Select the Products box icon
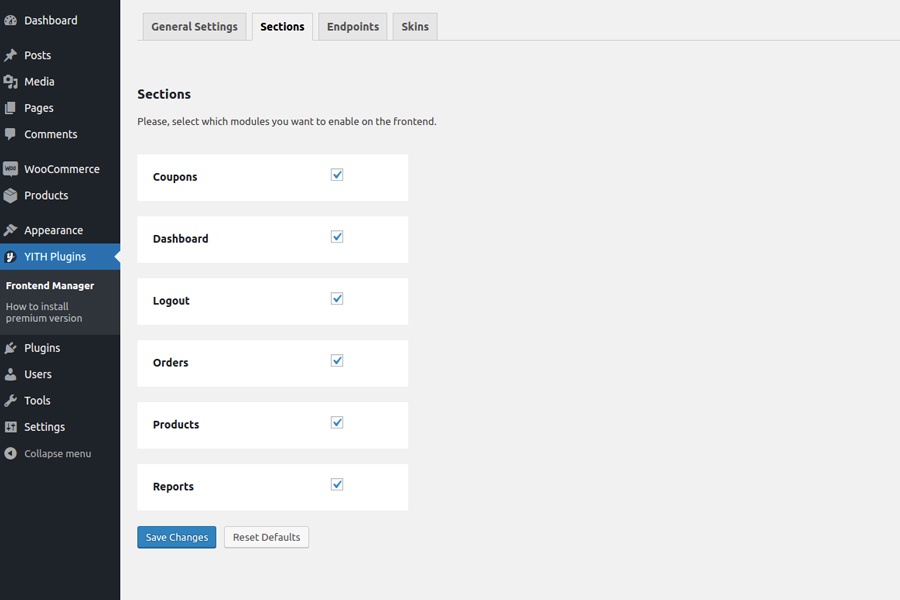Image resolution: width=900 pixels, height=600 pixels. pyautogui.click(x=11, y=196)
